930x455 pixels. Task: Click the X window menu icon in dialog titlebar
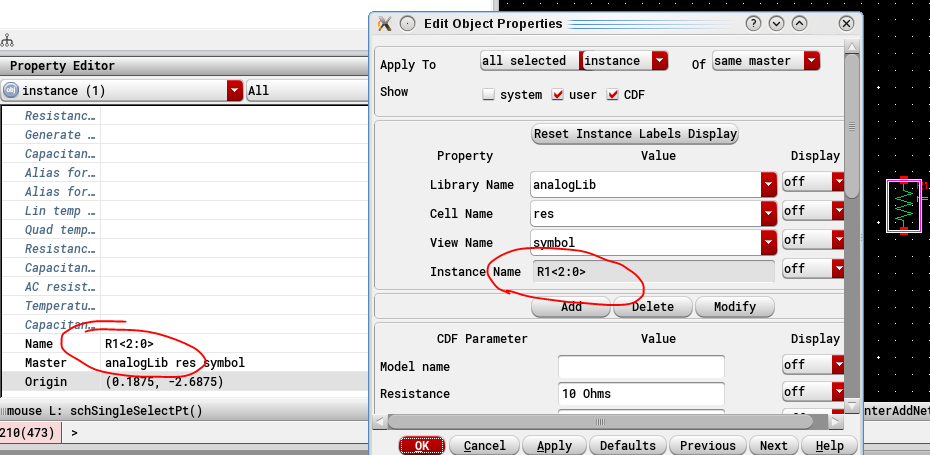click(x=385, y=23)
